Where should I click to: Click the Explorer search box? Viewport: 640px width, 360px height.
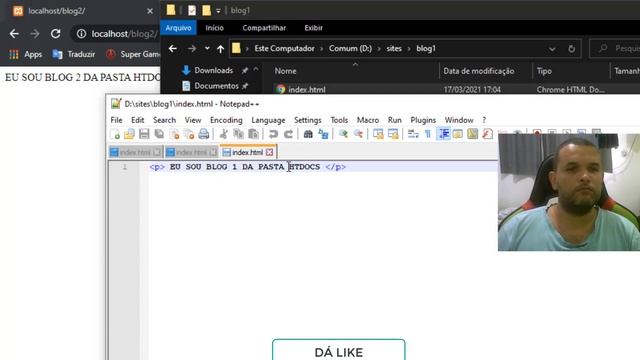615,49
